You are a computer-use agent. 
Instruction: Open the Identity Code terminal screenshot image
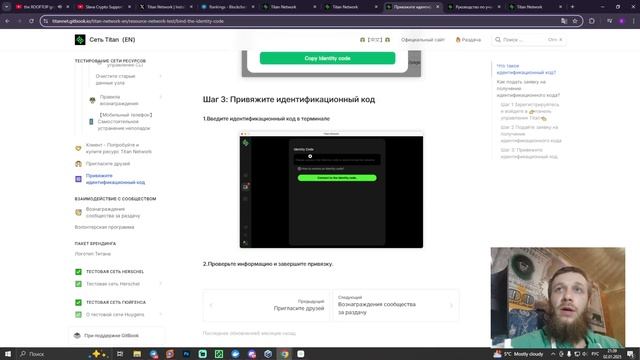[331, 189]
